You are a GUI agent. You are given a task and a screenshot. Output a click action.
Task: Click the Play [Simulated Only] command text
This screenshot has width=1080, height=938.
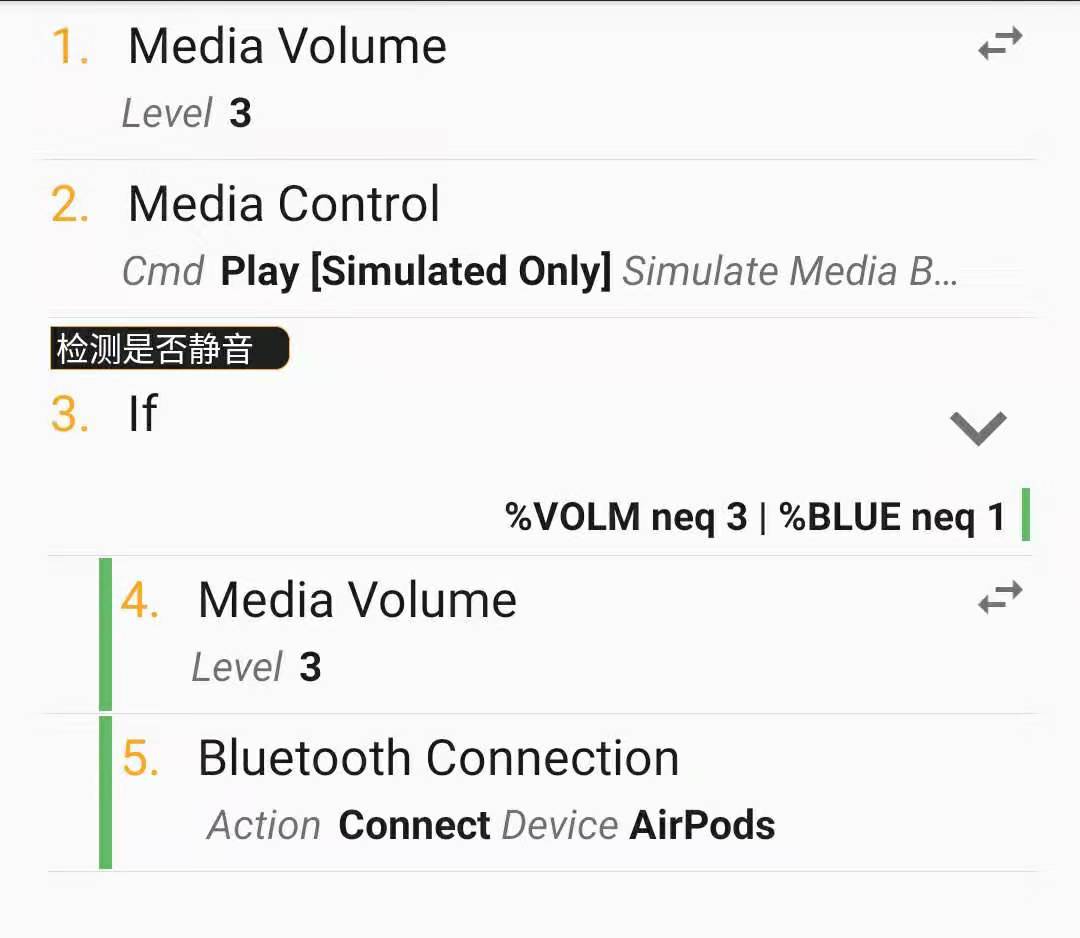pyautogui.click(x=415, y=272)
